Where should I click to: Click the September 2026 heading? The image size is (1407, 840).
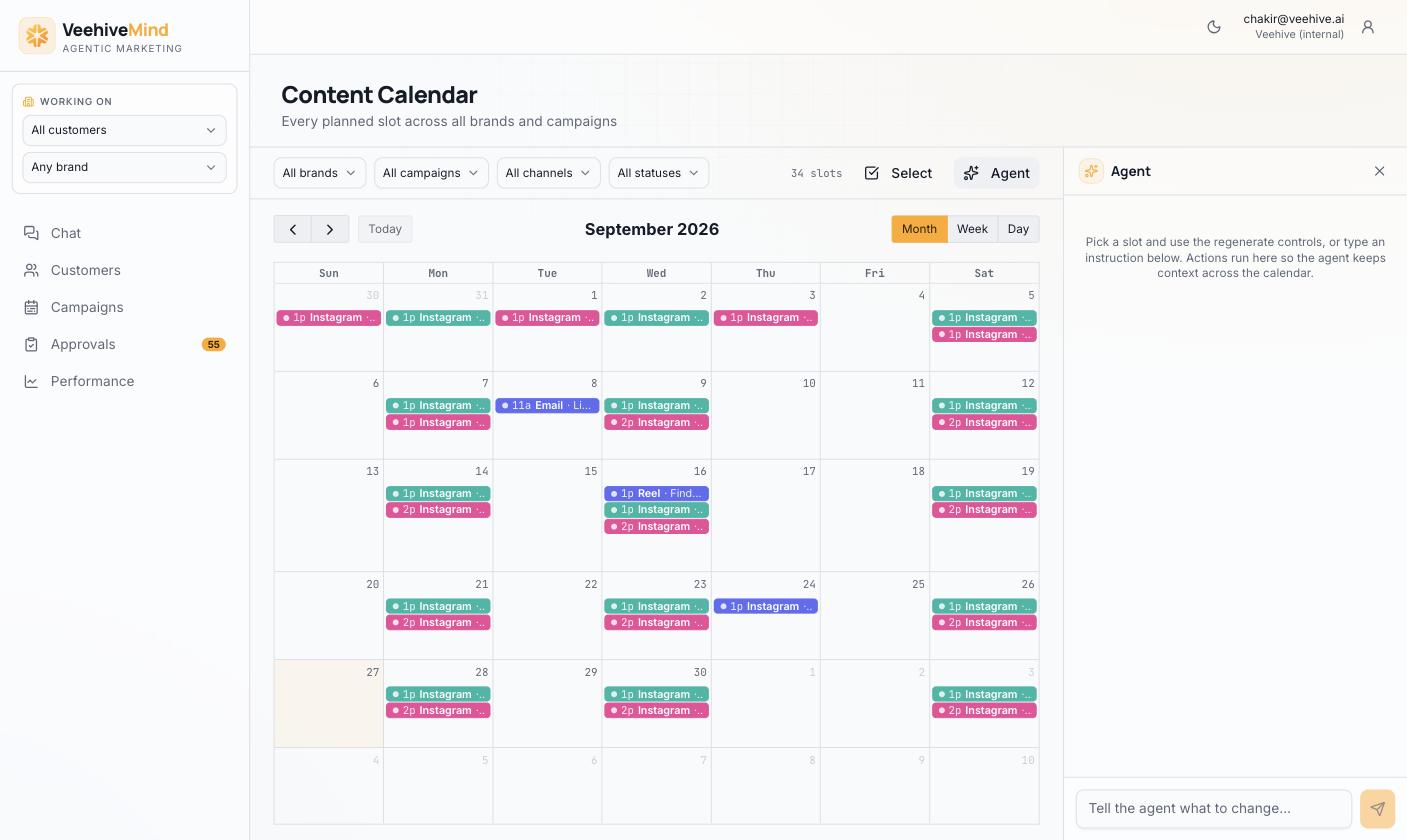pos(652,229)
